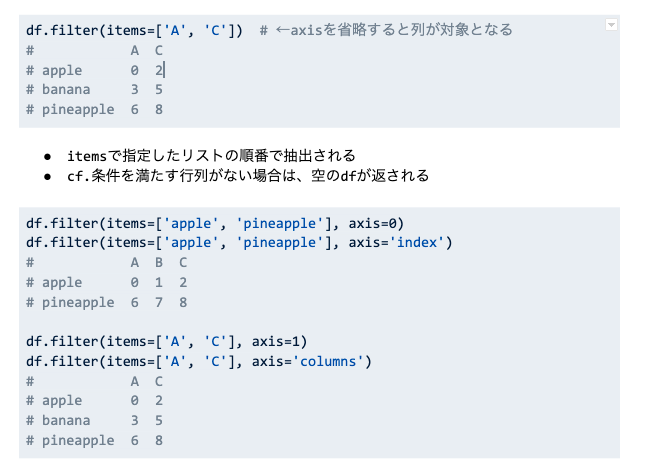Click '# banana 3 5' in last block

[94, 420]
